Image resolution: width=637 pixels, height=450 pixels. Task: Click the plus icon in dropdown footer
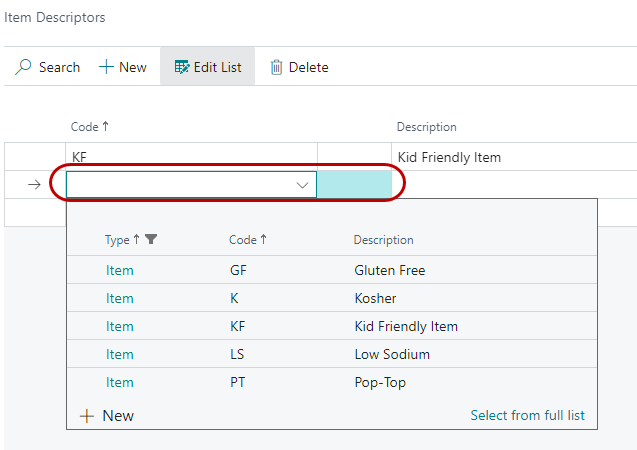[87, 416]
